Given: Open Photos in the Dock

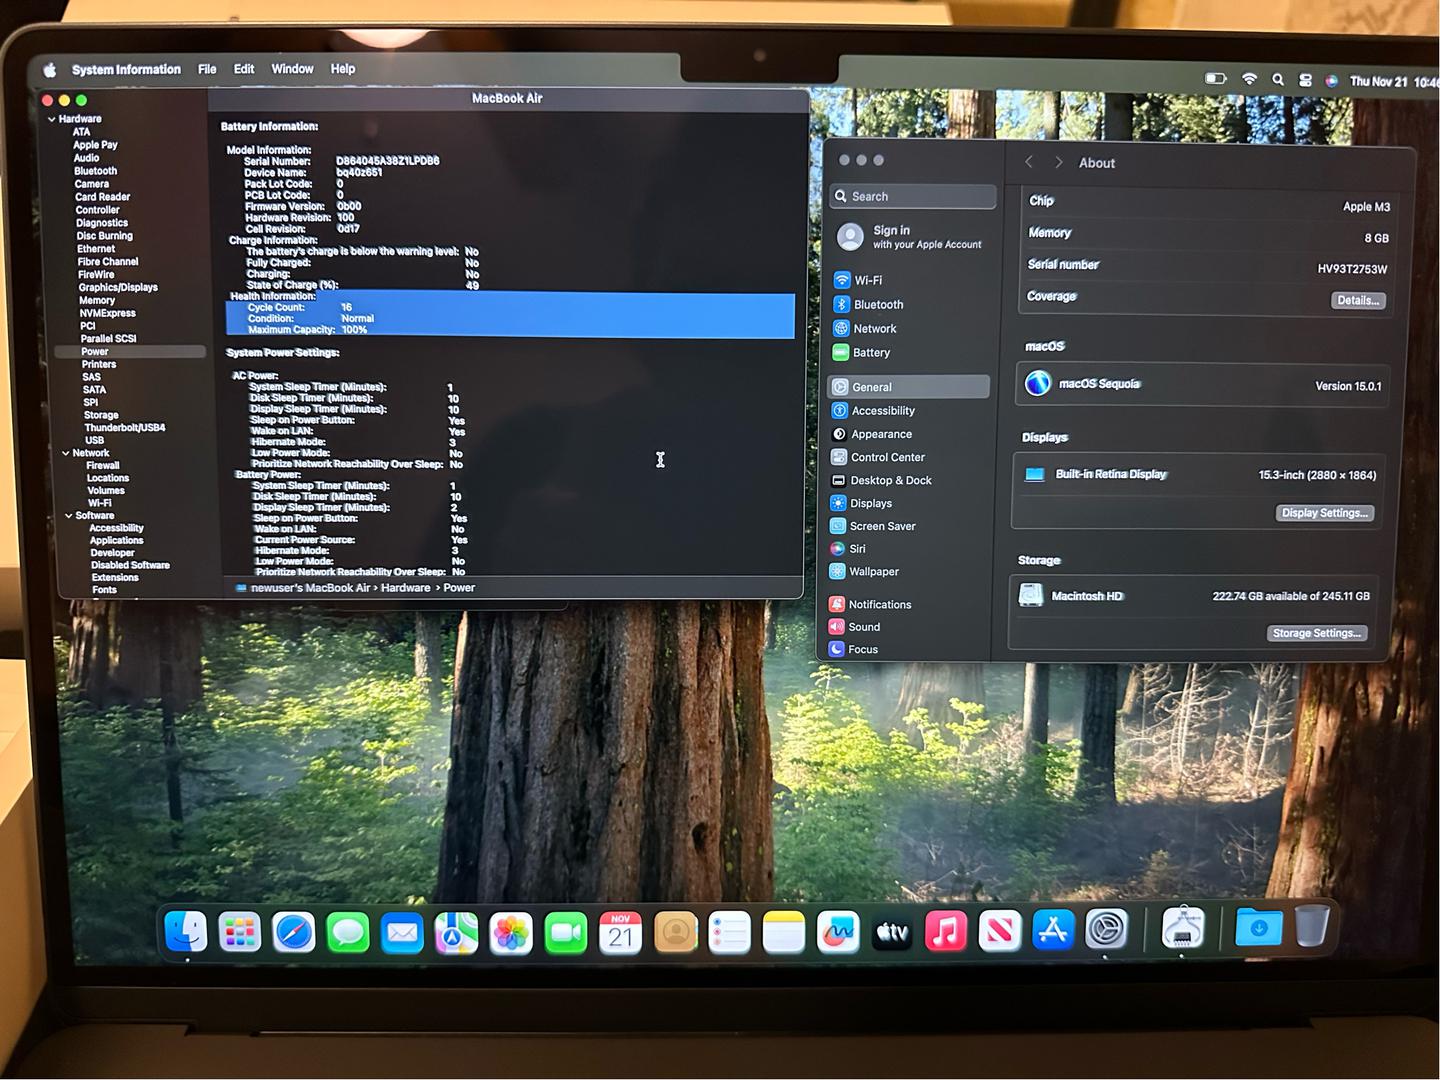Looking at the screenshot, I should tap(511, 933).
